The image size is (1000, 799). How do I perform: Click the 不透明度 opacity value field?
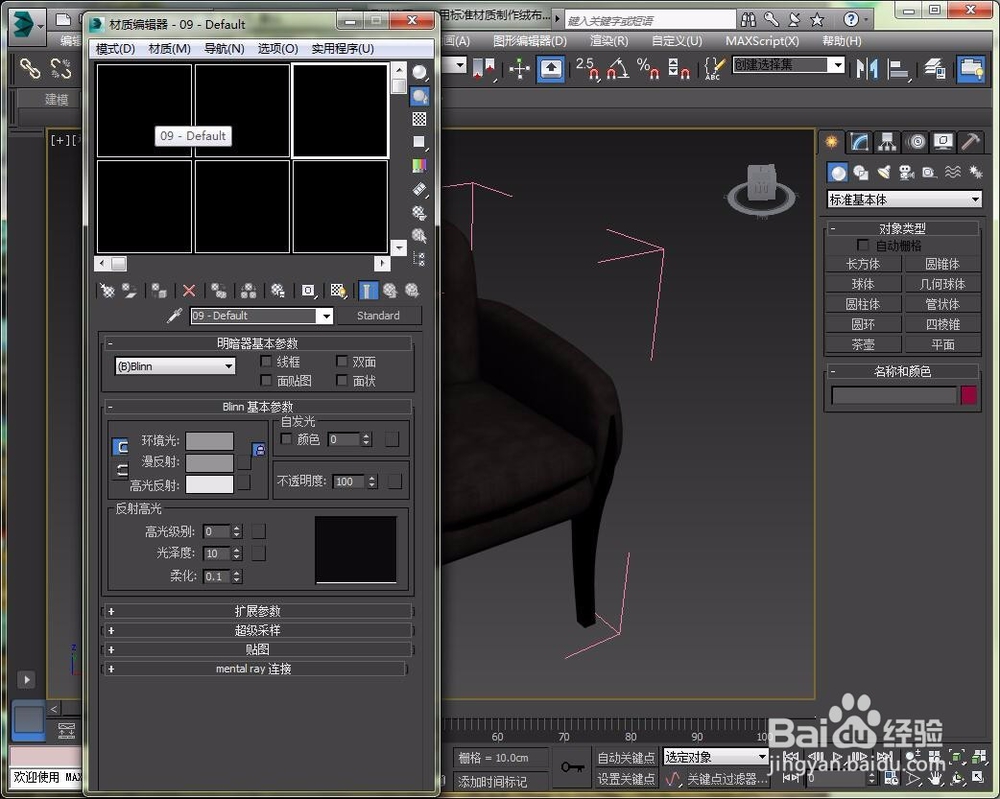pyautogui.click(x=349, y=481)
